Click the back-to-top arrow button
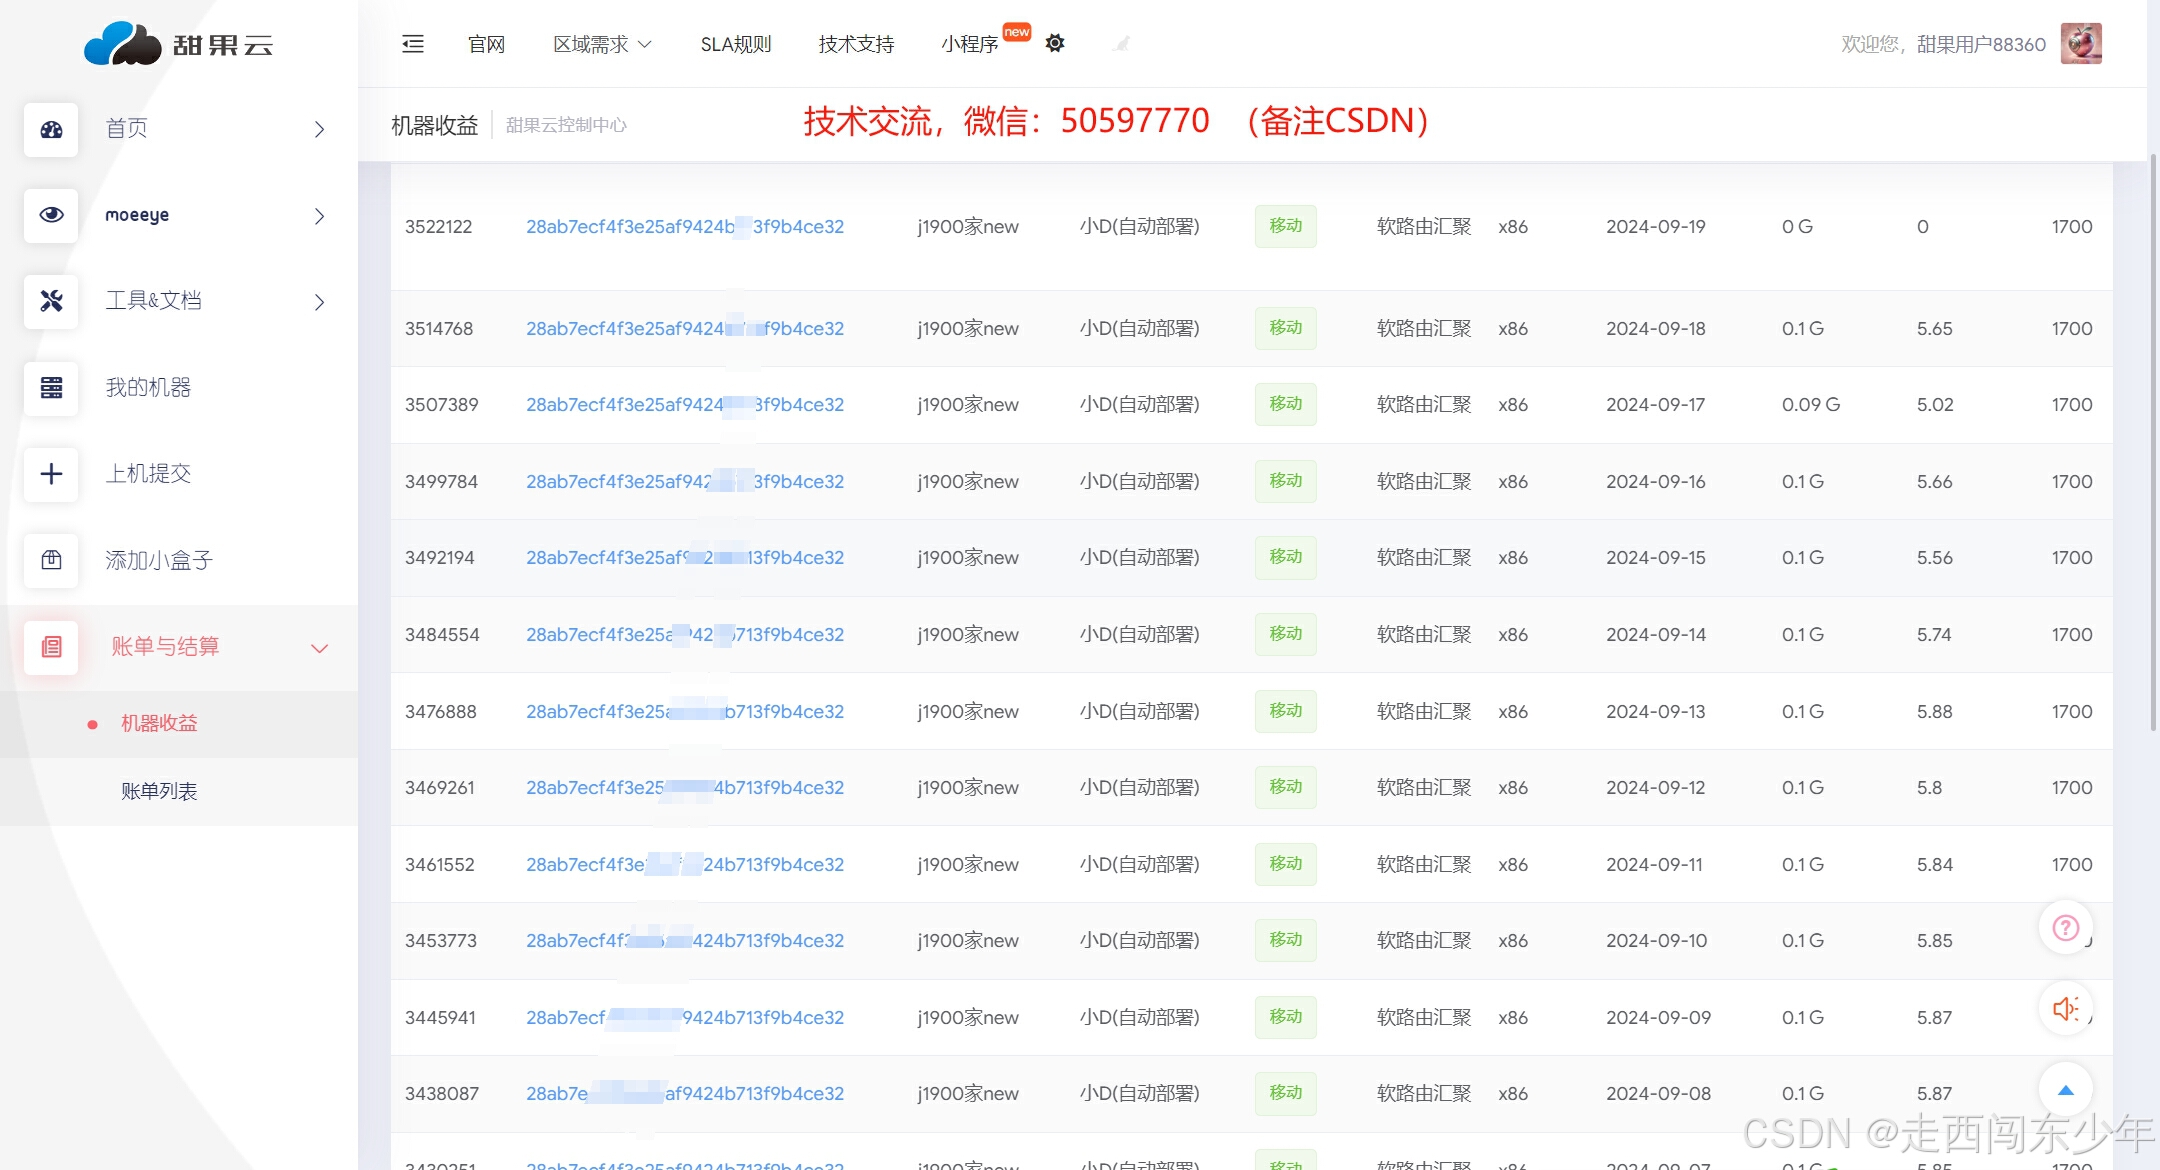 pyautogui.click(x=2065, y=1090)
